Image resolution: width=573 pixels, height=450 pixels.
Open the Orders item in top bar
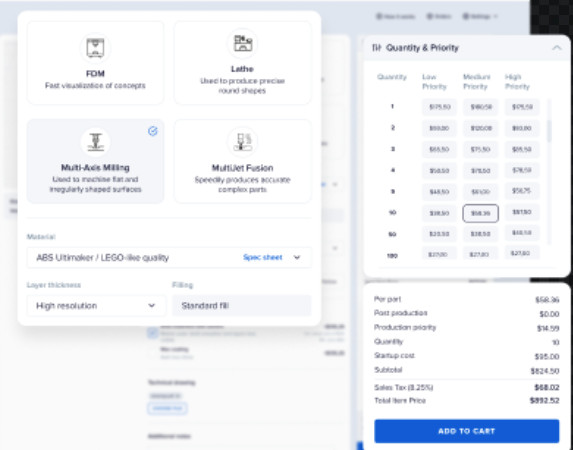tap(439, 16)
